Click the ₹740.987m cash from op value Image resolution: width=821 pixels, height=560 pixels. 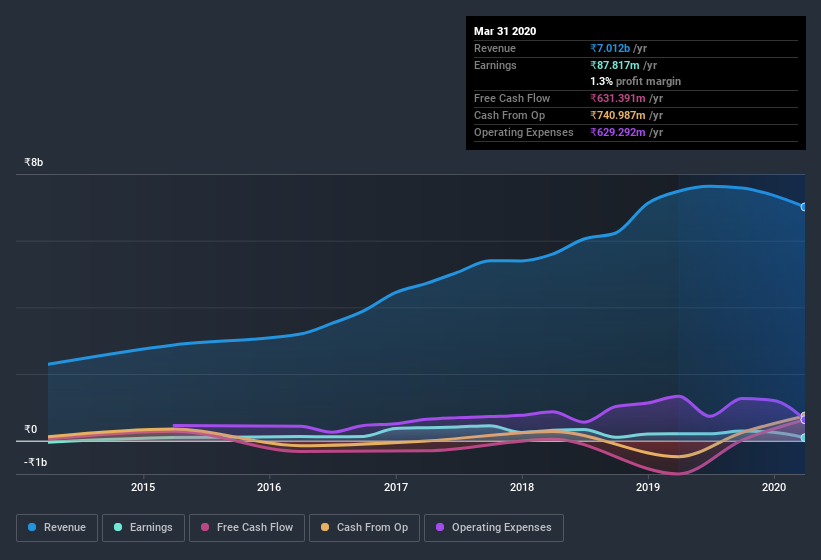pos(618,115)
